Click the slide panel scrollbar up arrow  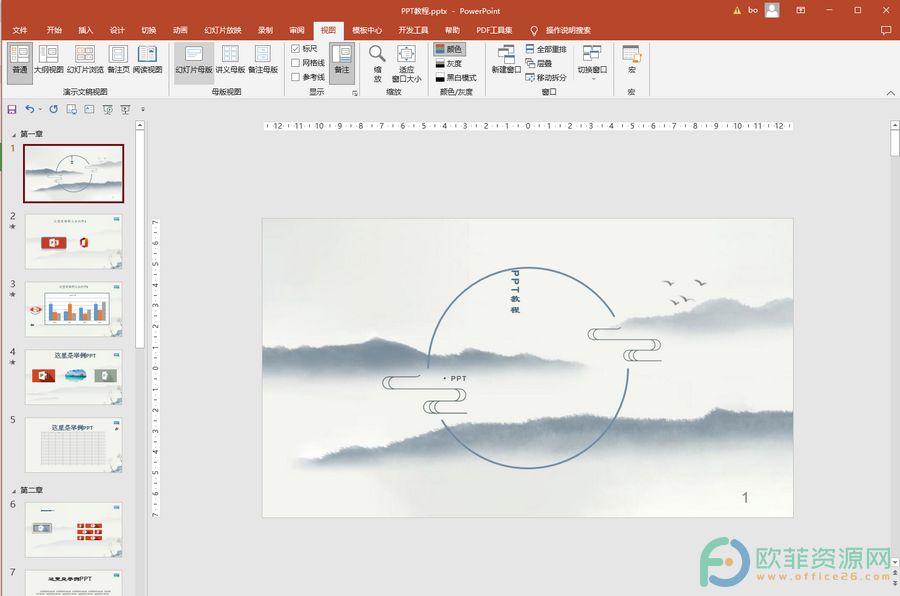pos(140,125)
